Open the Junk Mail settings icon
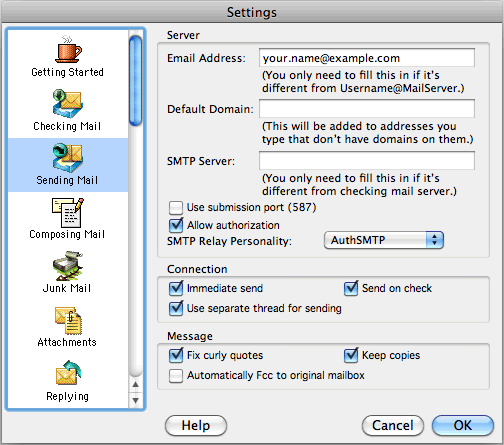The image size is (504, 445). coord(68,266)
